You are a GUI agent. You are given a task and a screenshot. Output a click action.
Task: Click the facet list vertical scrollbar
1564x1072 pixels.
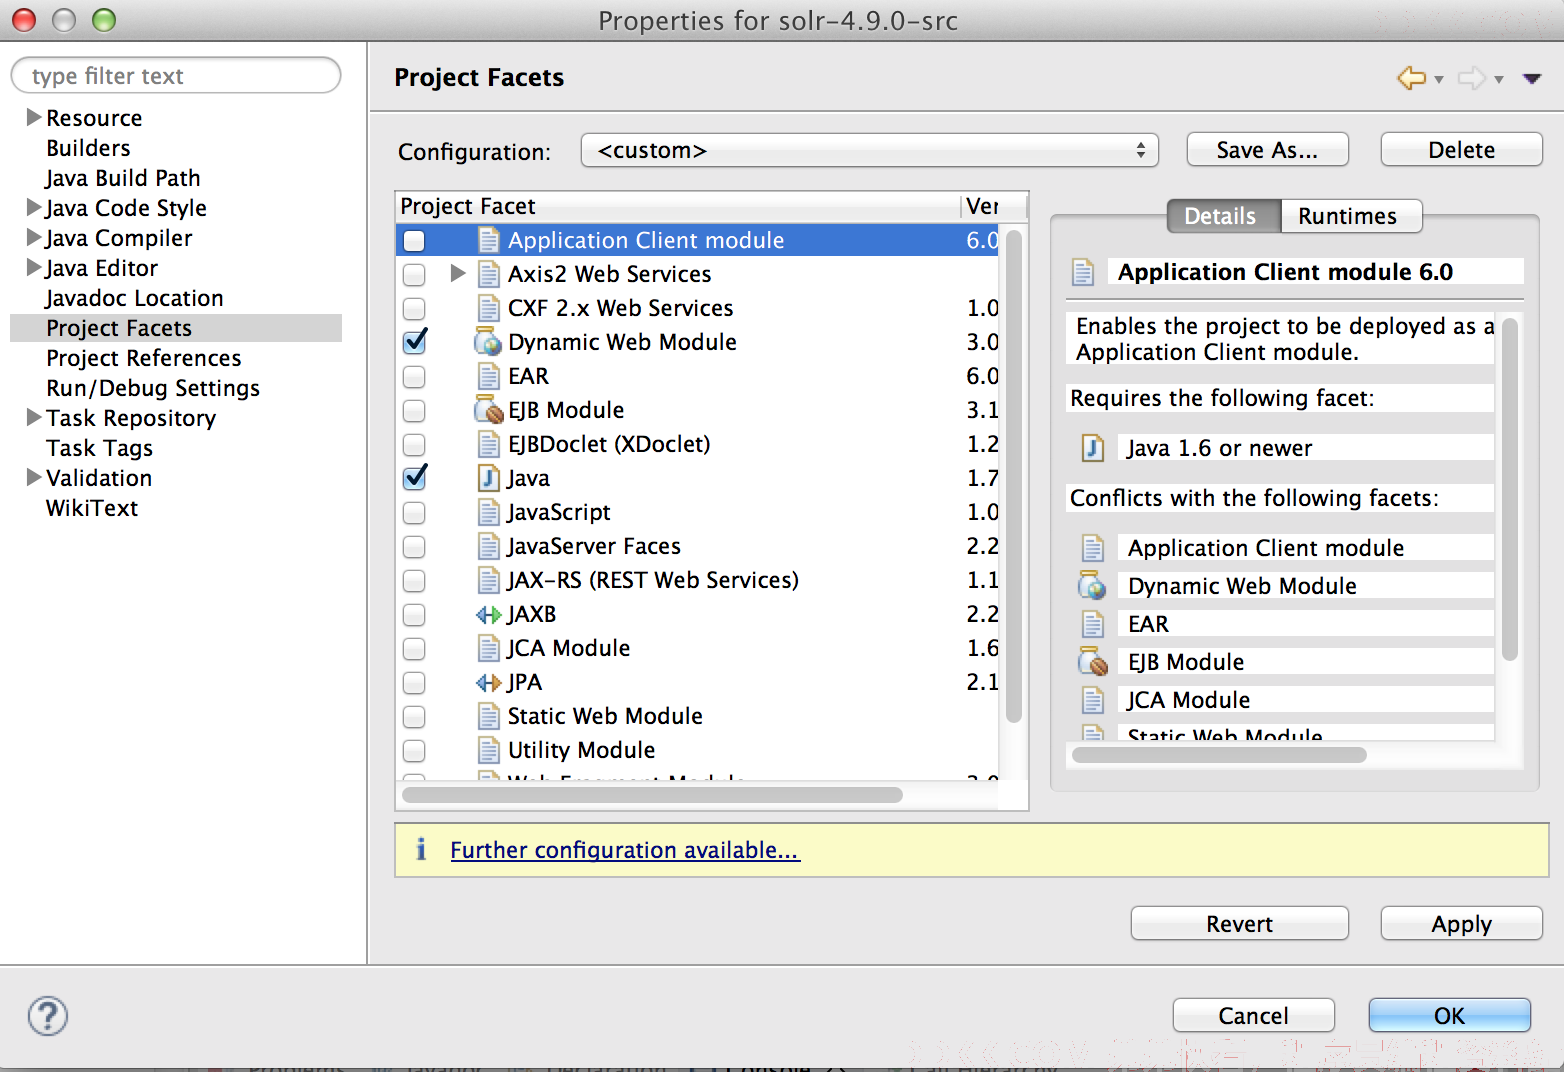click(x=1013, y=476)
